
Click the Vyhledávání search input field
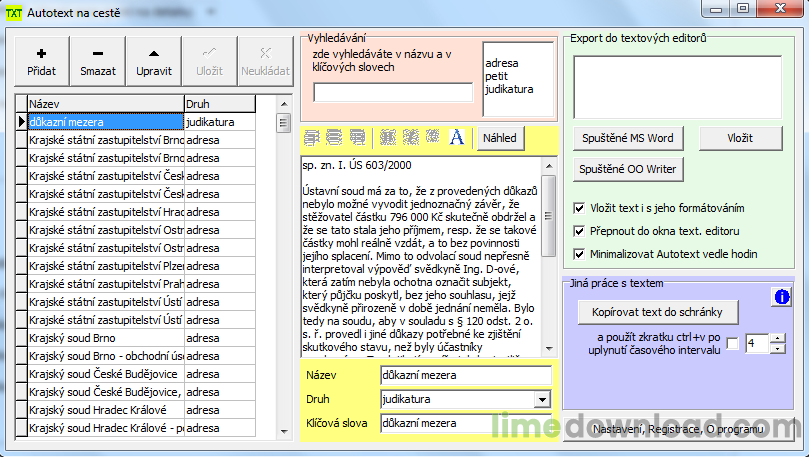[393, 93]
